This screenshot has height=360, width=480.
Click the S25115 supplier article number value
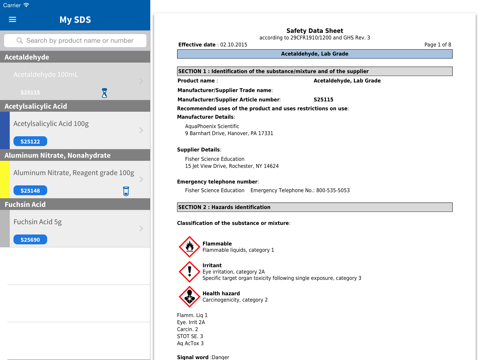coord(323,99)
